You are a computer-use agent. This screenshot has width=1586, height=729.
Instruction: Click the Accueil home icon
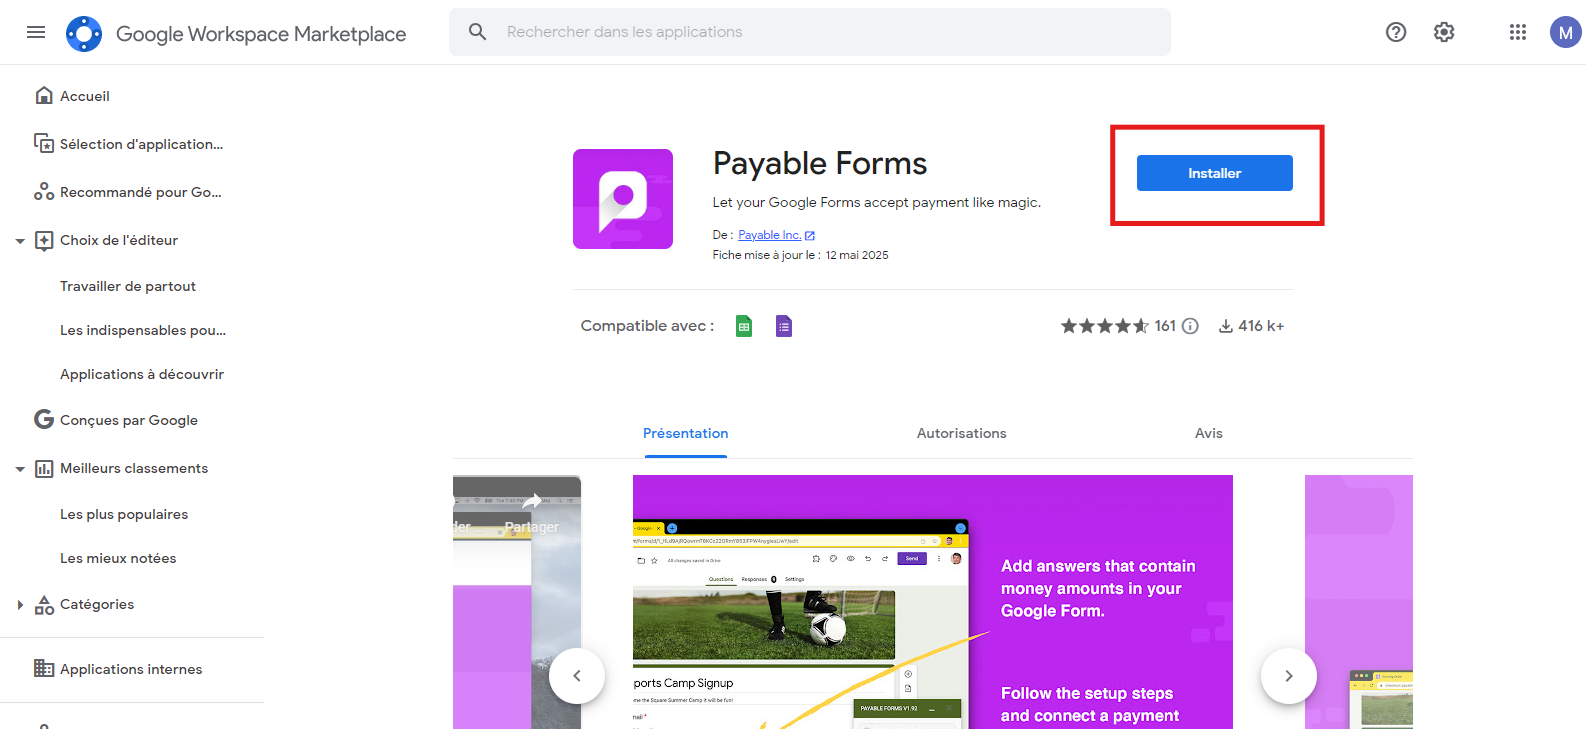tap(44, 96)
